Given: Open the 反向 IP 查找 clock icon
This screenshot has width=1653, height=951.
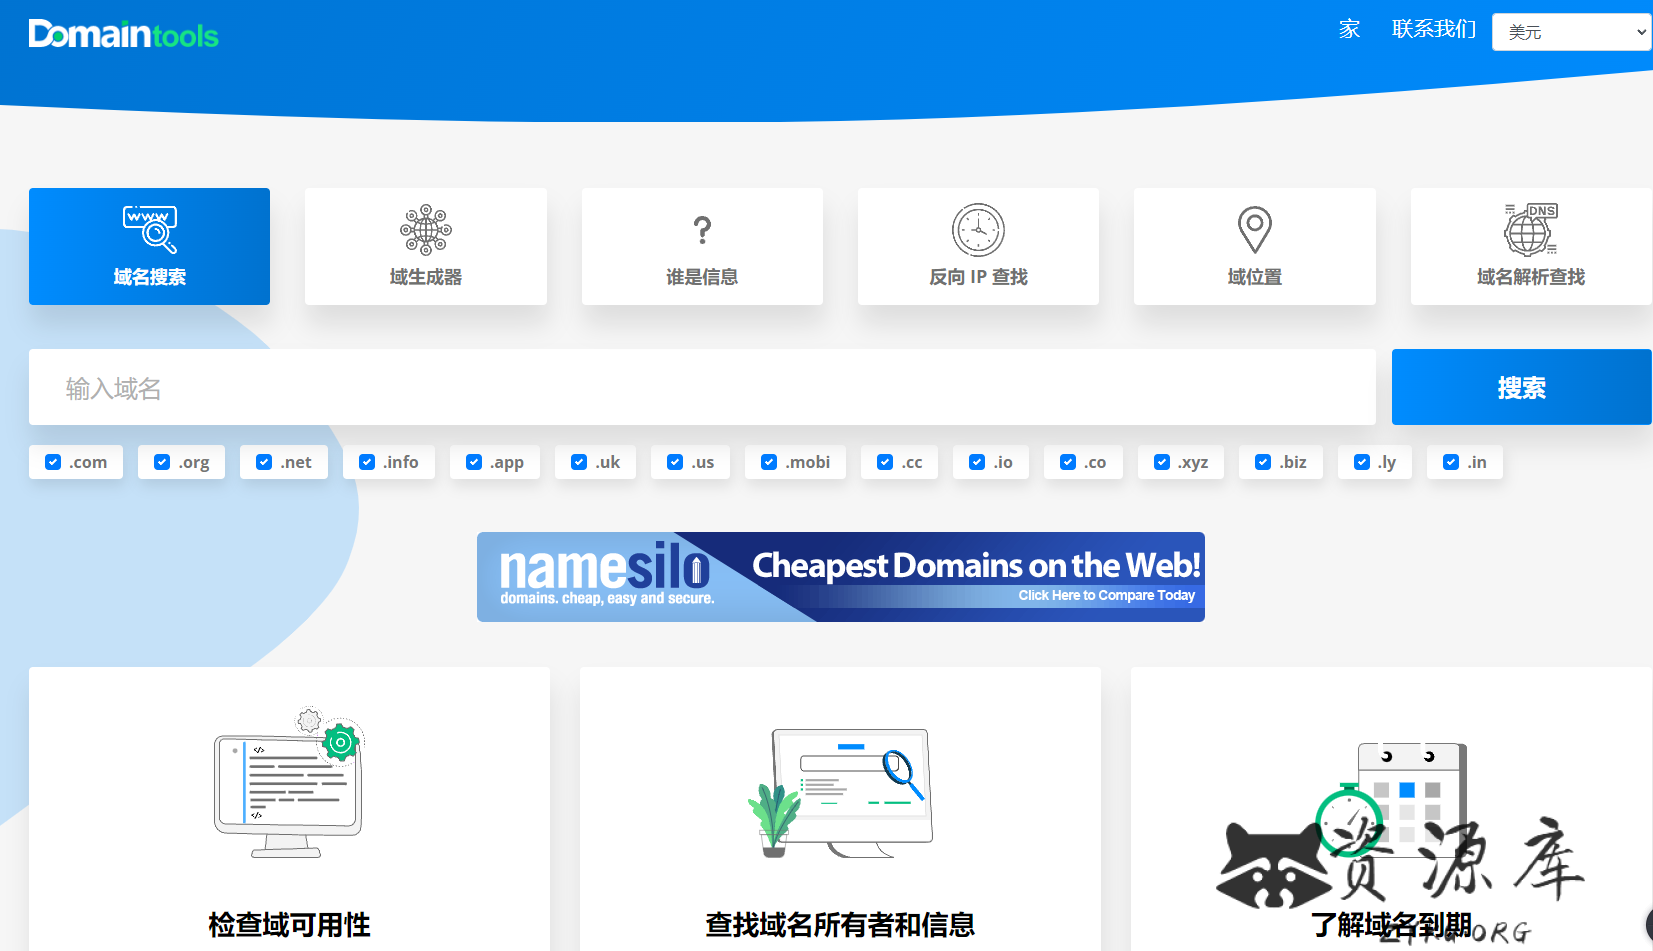Looking at the screenshot, I should pyautogui.click(x=978, y=230).
